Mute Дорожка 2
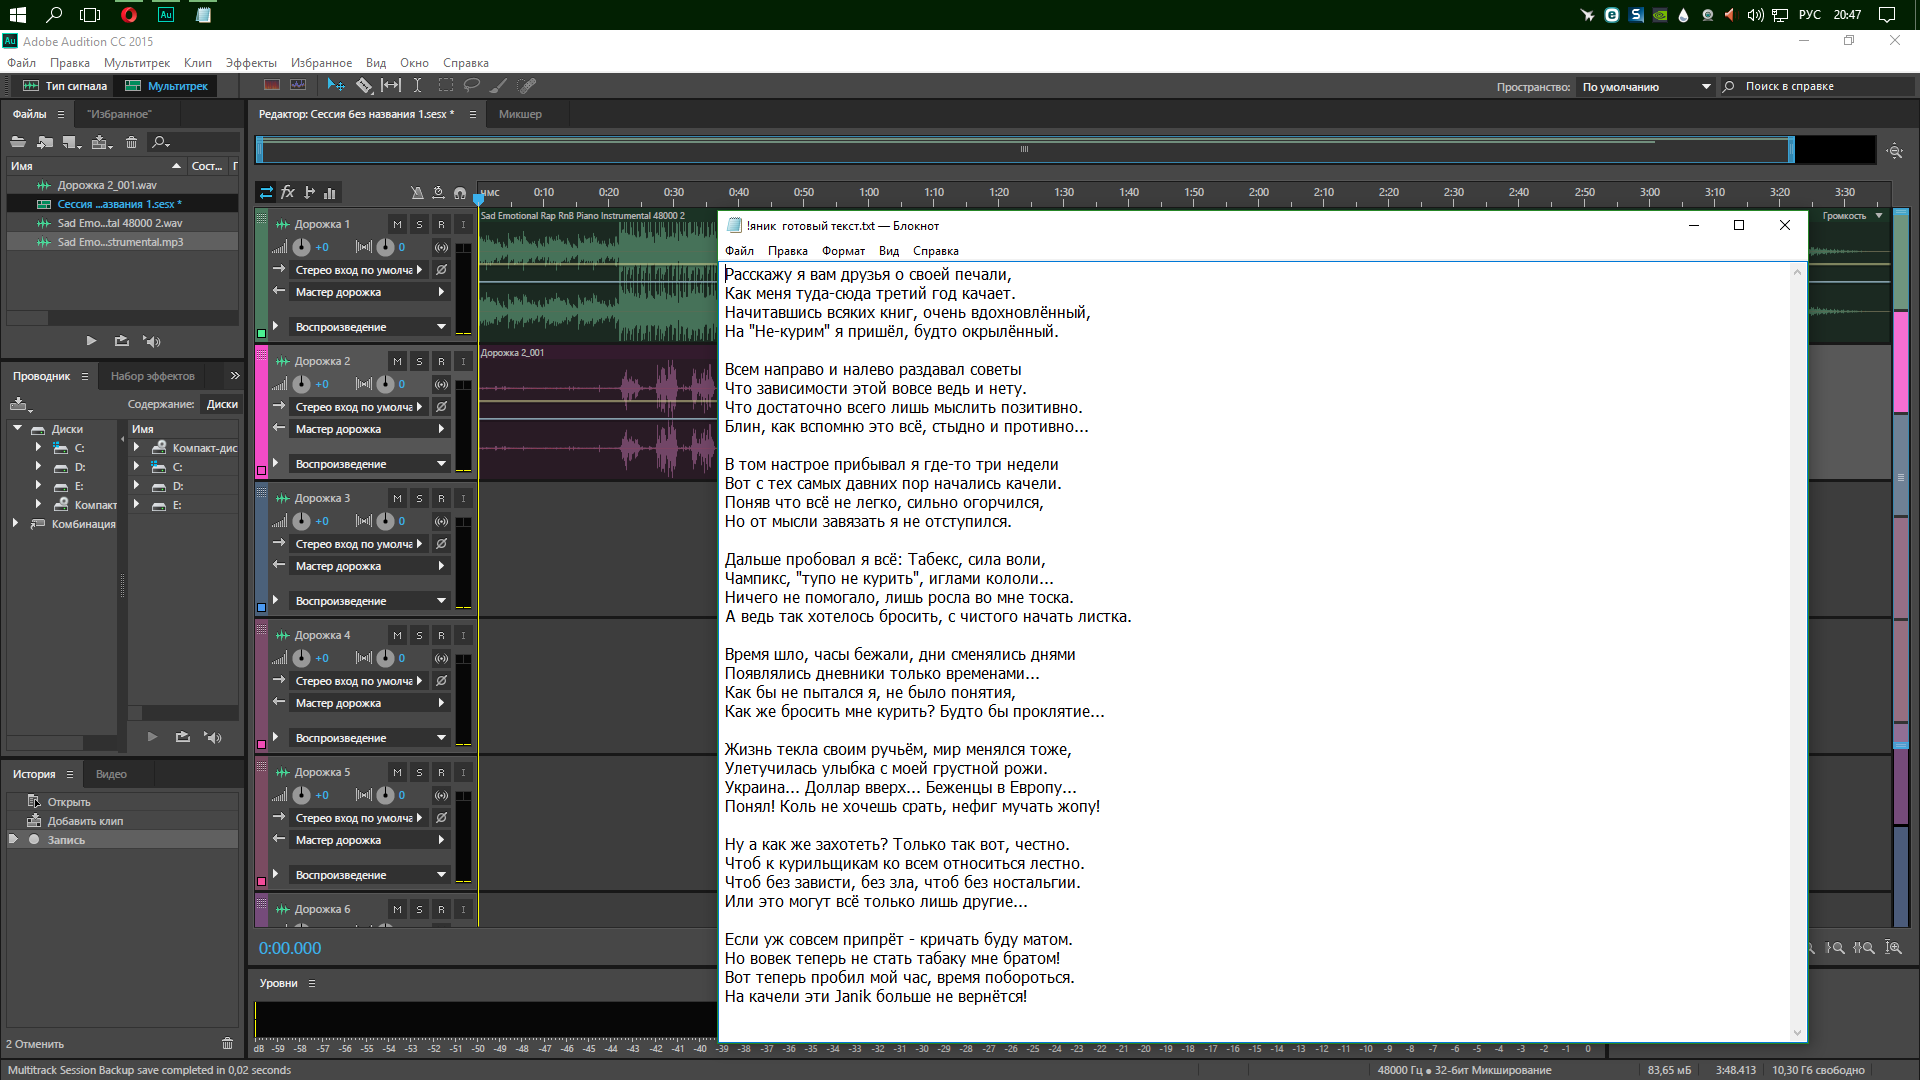 coord(397,361)
